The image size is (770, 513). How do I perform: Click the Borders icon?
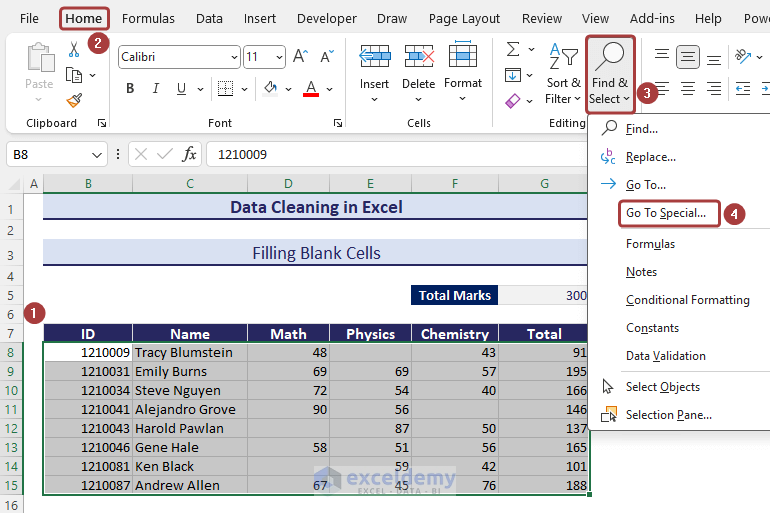[225, 88]
